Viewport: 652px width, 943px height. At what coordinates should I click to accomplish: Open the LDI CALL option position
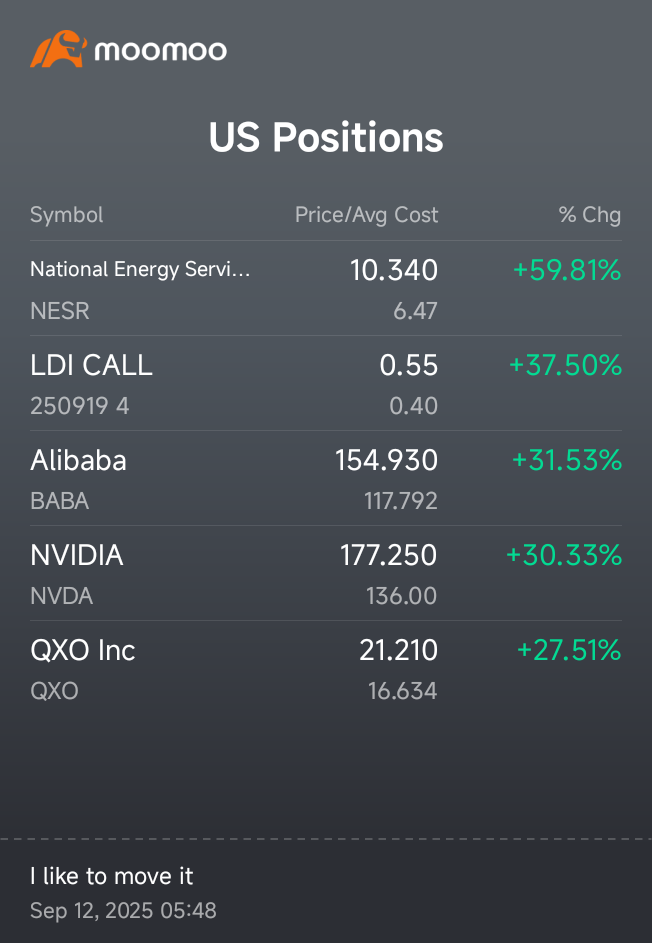click(91, 365)
